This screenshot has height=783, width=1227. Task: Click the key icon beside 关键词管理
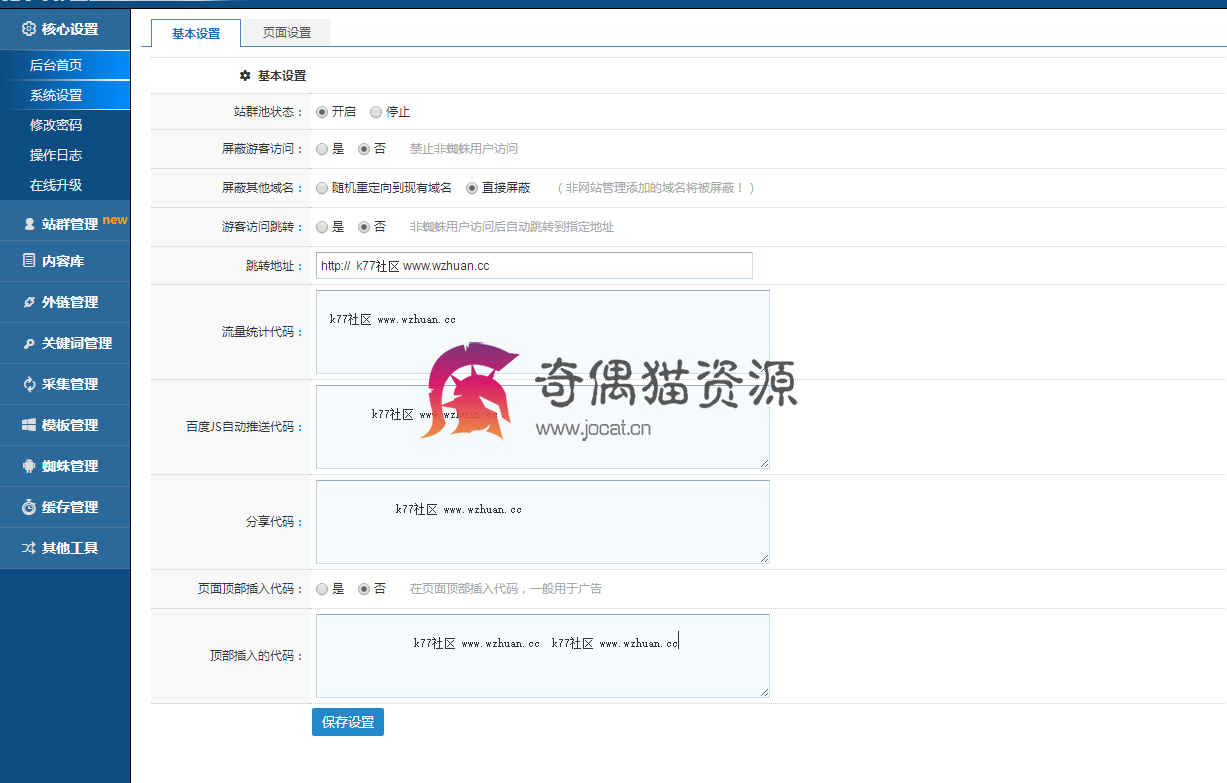pos(29,343)
